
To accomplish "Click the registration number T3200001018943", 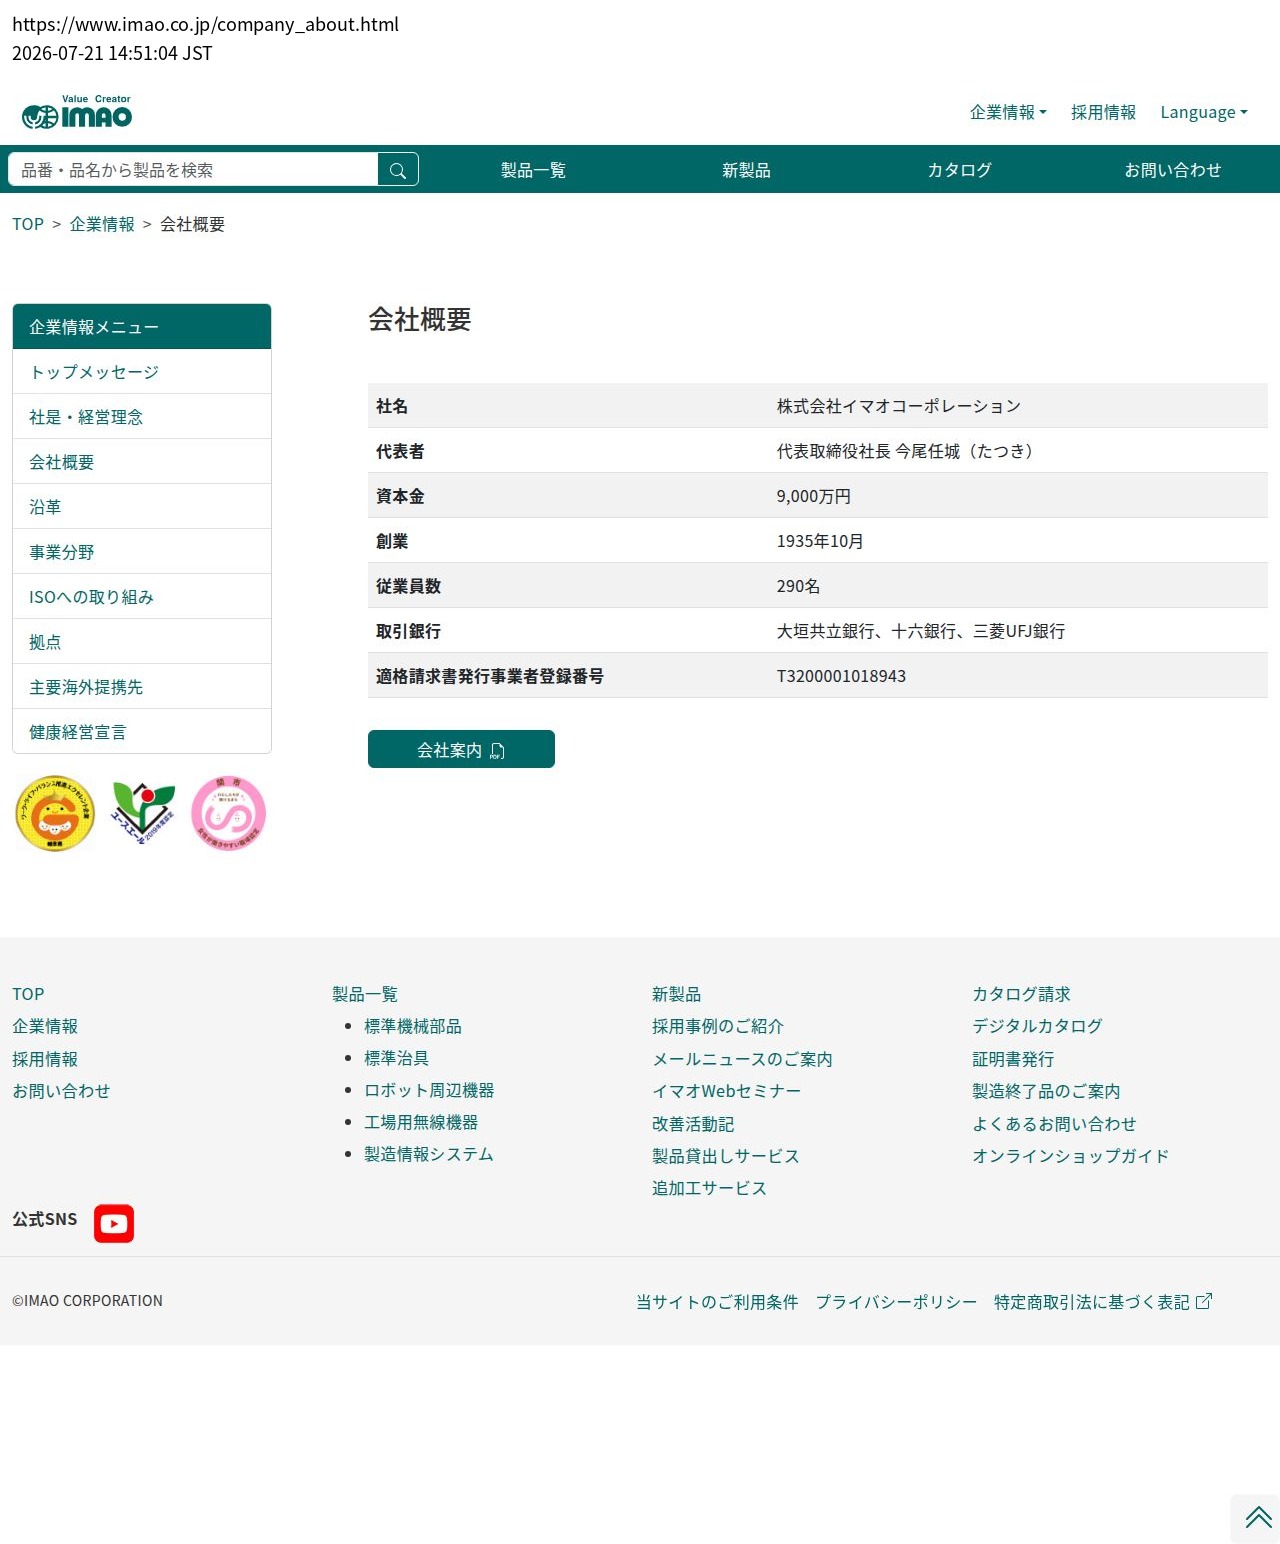I will pyautogui.click(x=841, y=676).
